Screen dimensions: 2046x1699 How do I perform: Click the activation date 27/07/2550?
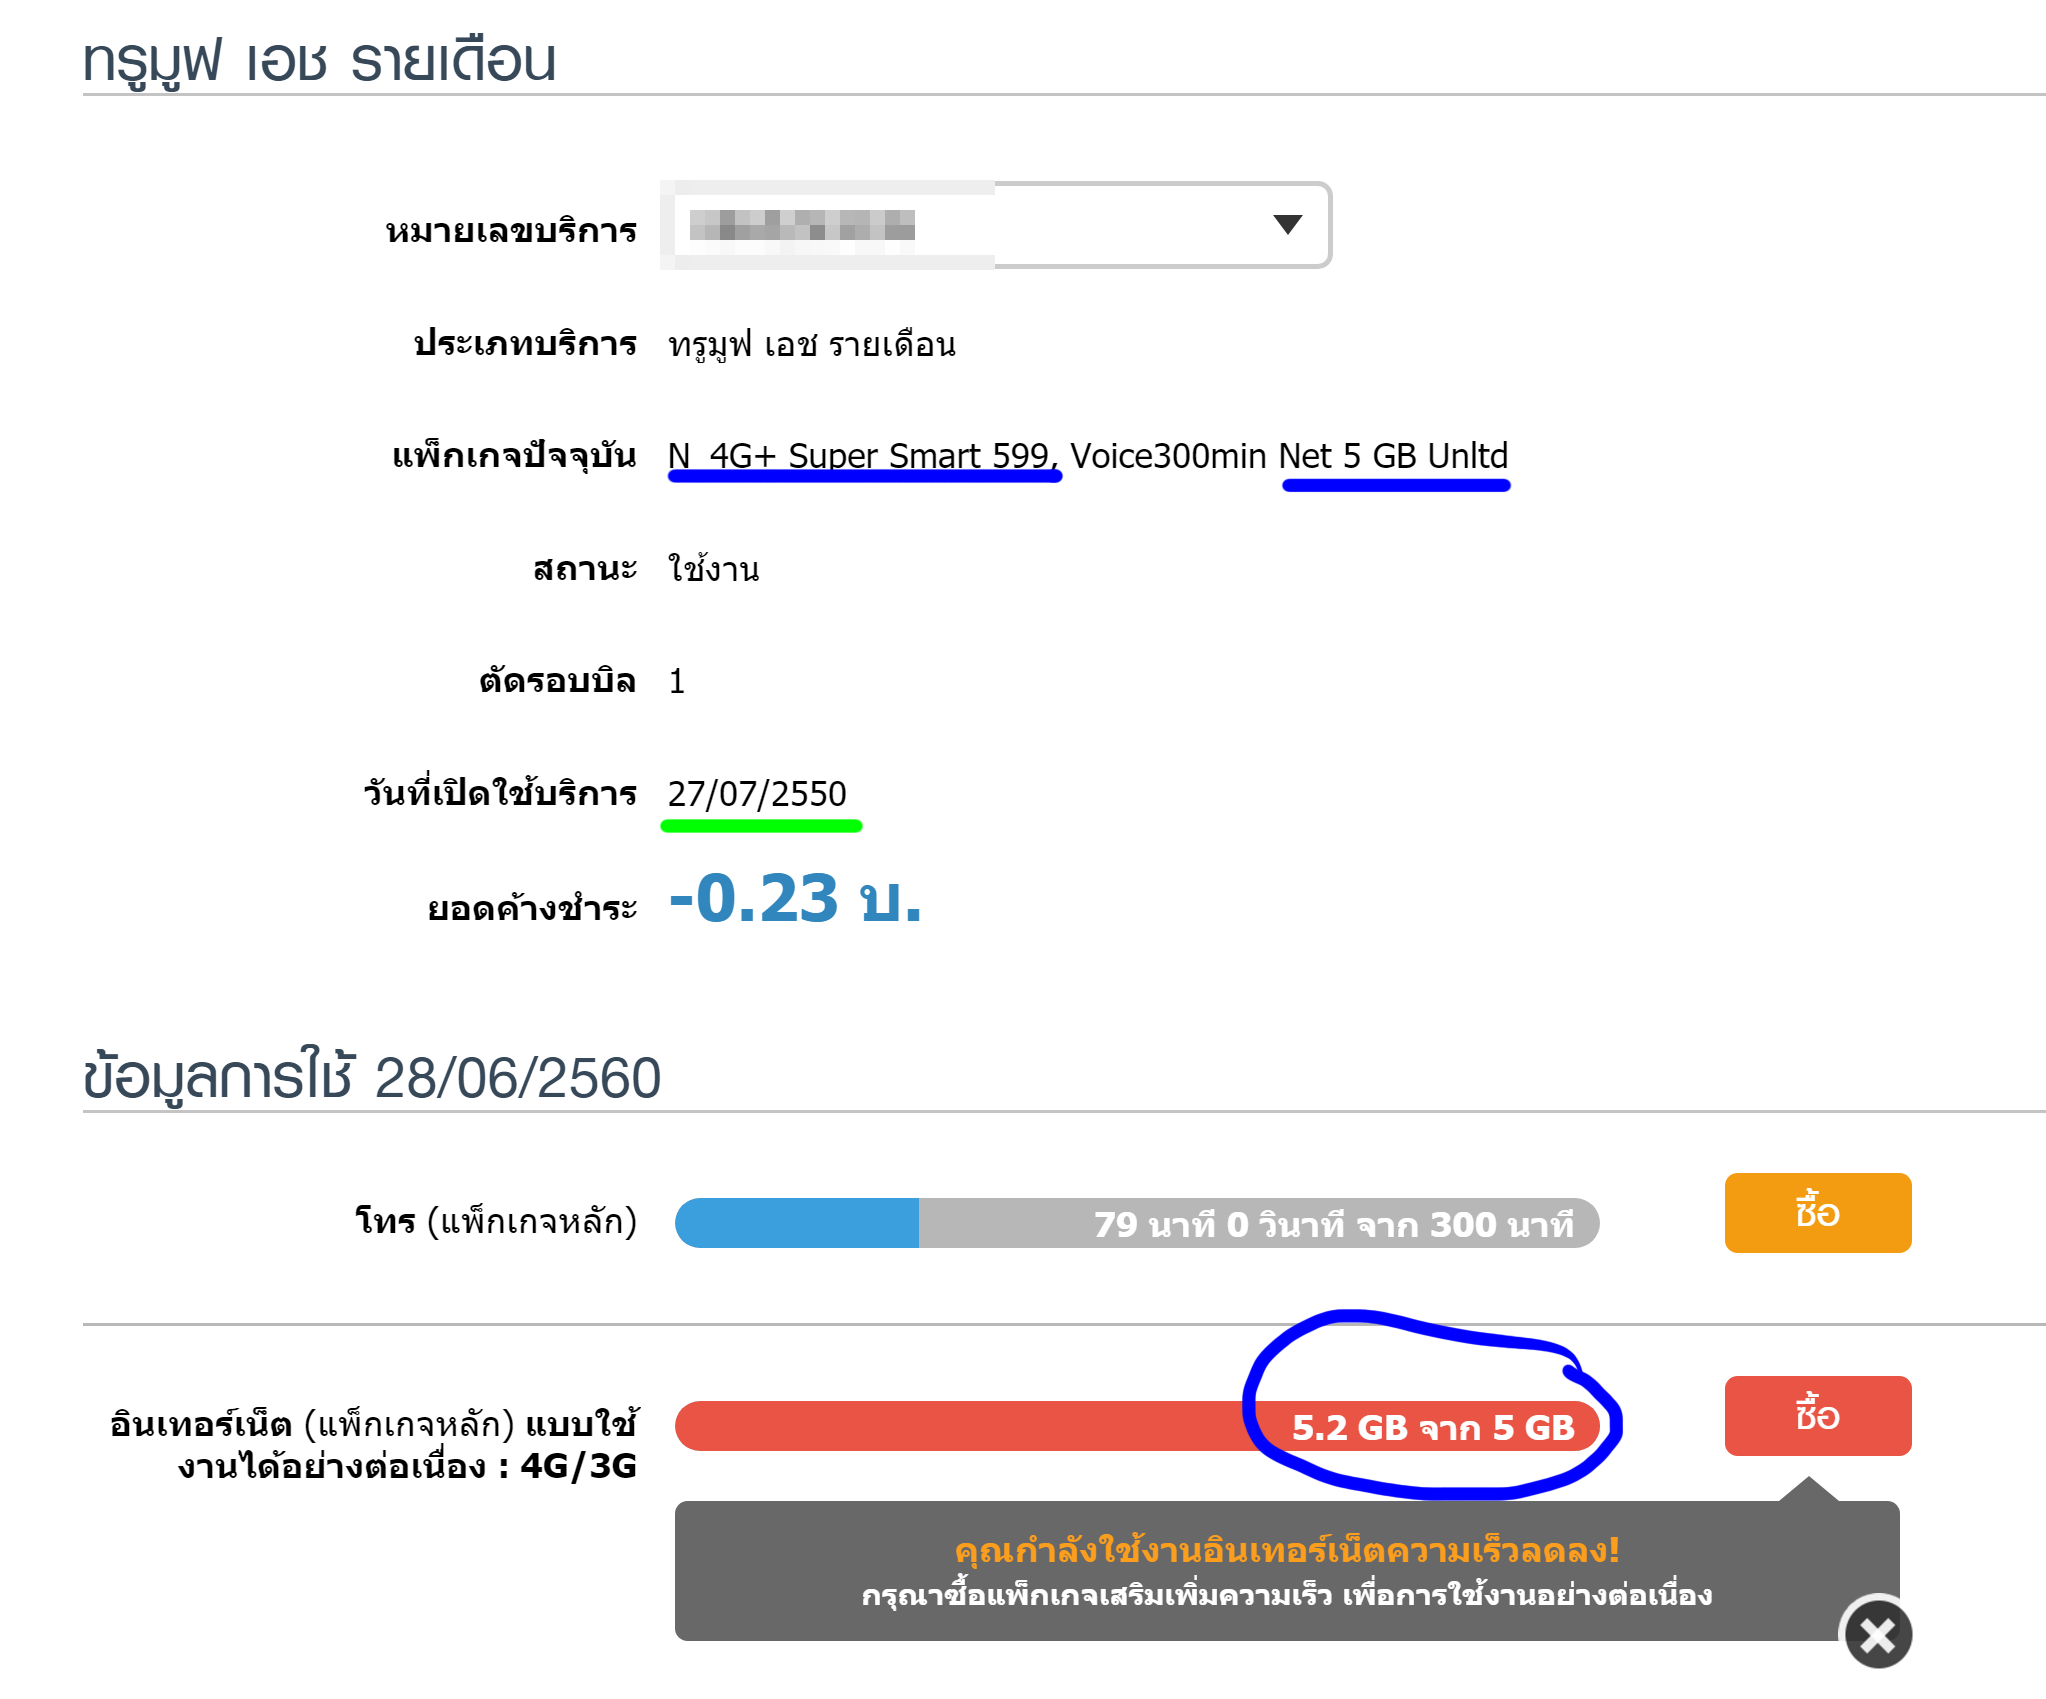(757, 794)
